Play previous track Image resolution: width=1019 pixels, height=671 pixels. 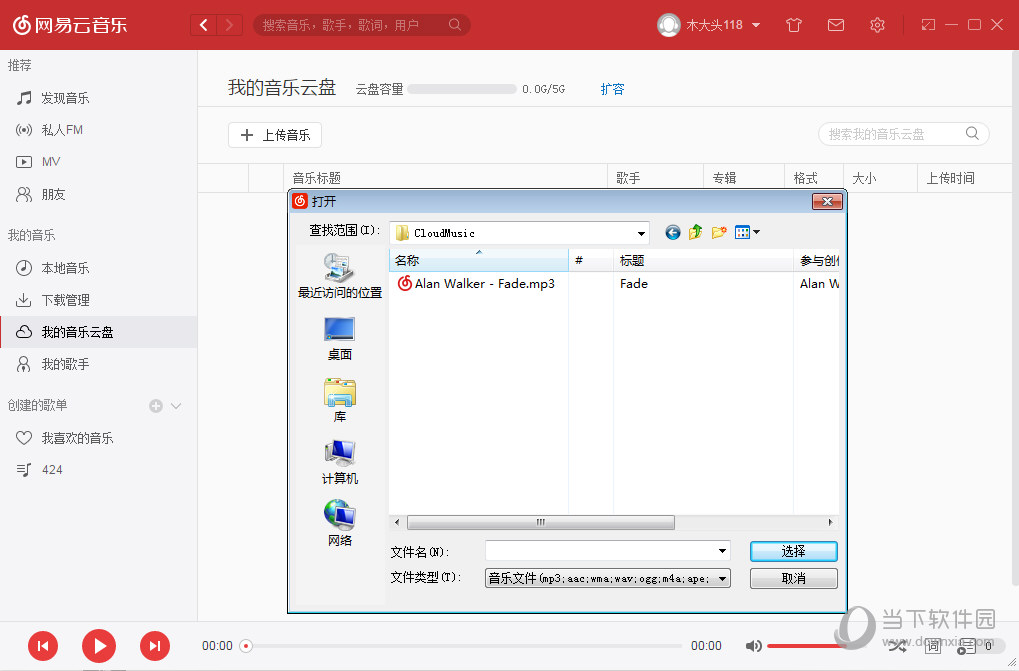tap(43, 646)
